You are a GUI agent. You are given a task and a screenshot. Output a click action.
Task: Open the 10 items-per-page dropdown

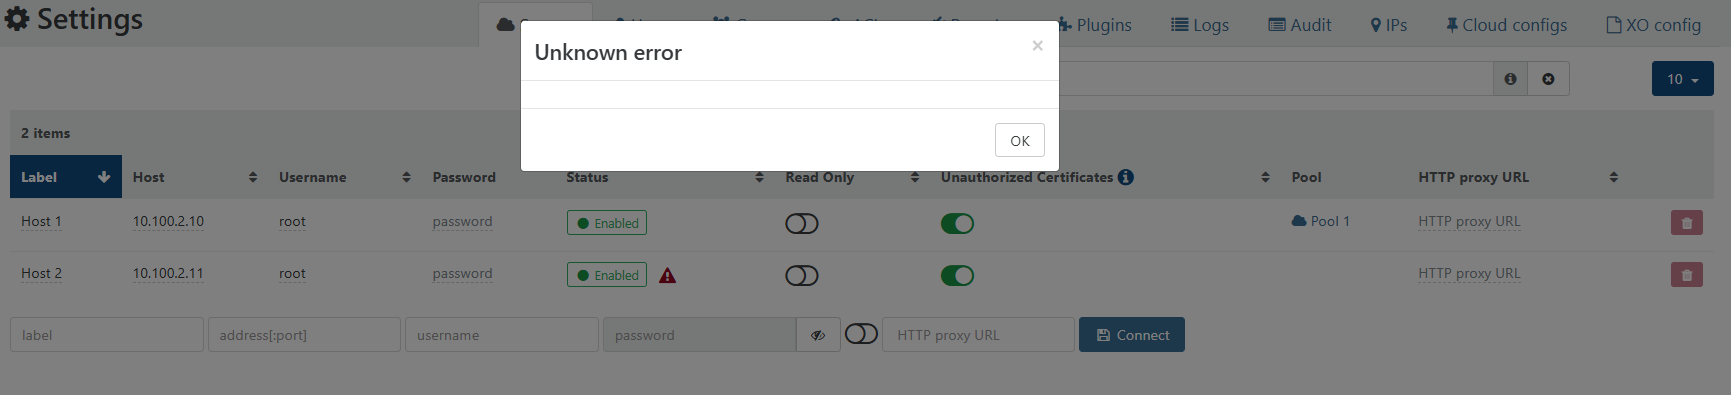(x=1682, y=79)
